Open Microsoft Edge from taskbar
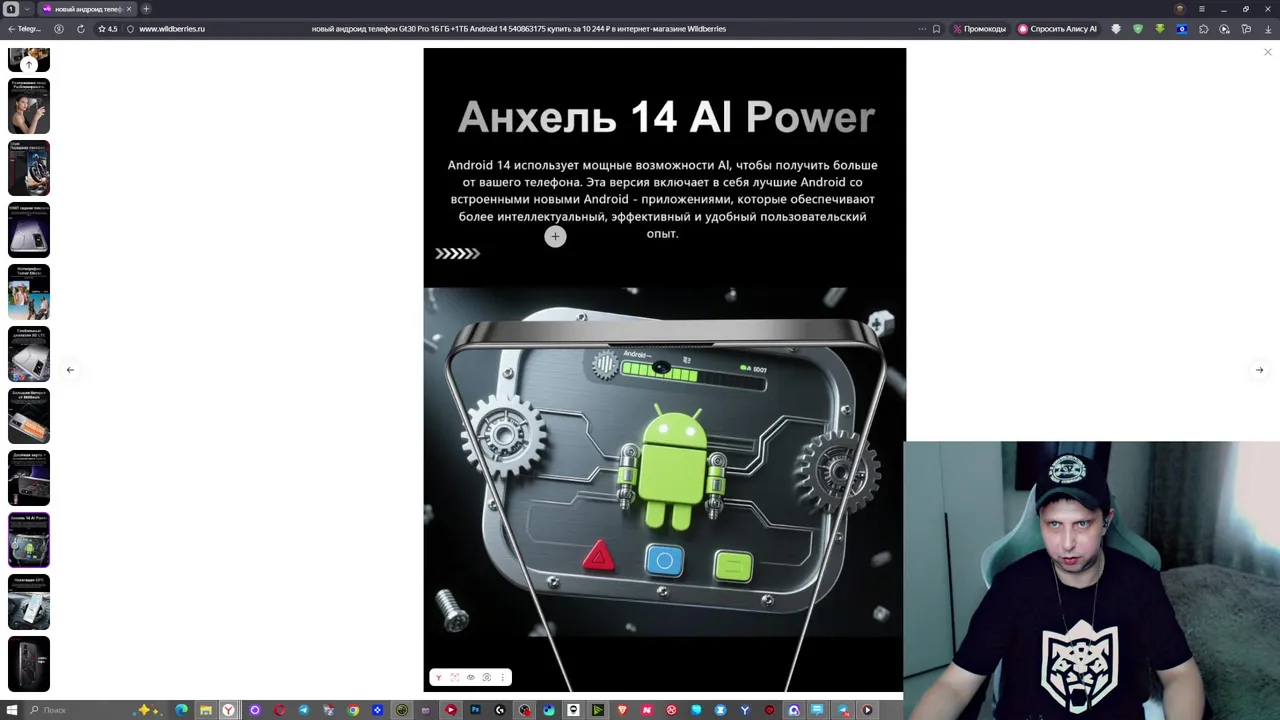This screenshot has height=720, width=1280. tap(181, 710)
